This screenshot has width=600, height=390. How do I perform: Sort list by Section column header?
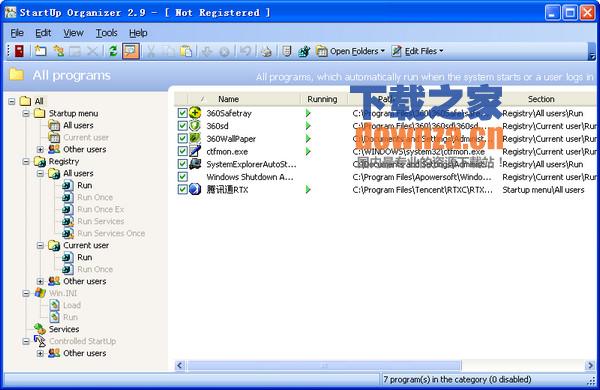click(541, 99)
